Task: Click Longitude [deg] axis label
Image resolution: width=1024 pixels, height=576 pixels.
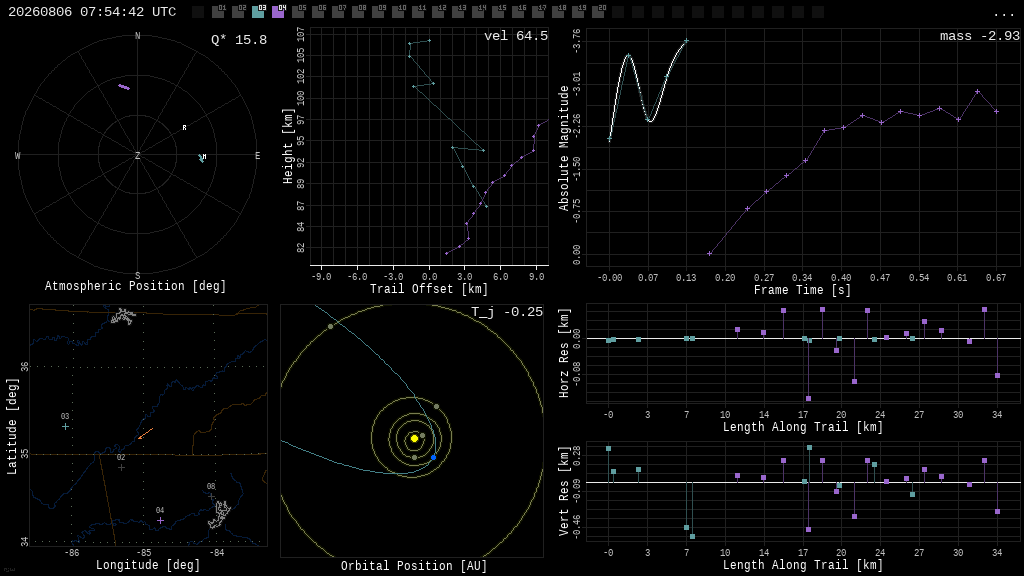Action: (148, 564)
